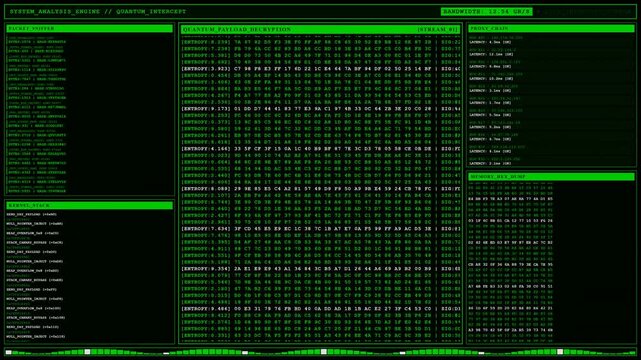Viewport: 641px width, 360px height.
Task: Click the highlighted ENTROPY:9.173 row
Action: click(321, 109)
